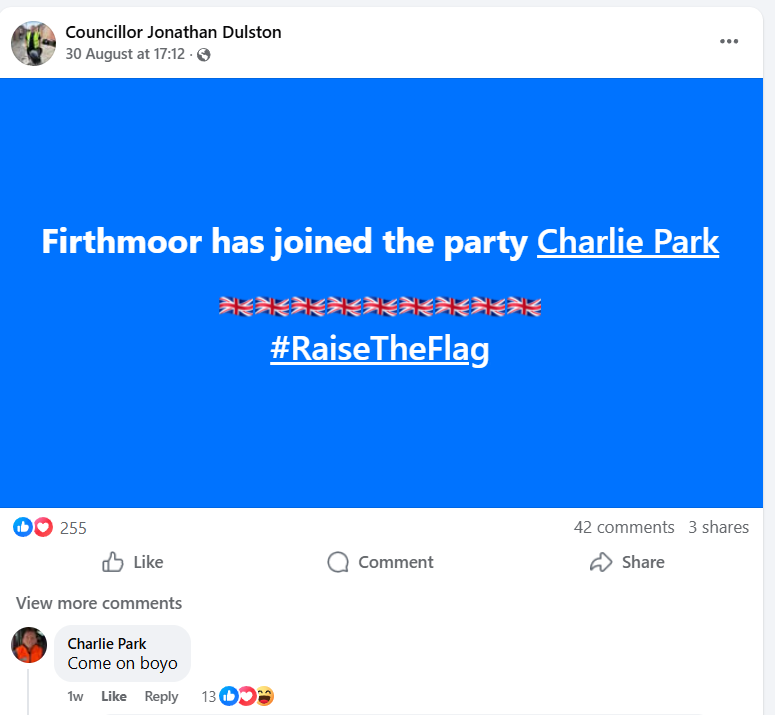Click the thumbs-up Like icon under post
The height and width of the screenshot is (715, 775).
click(x=113, y=562)
